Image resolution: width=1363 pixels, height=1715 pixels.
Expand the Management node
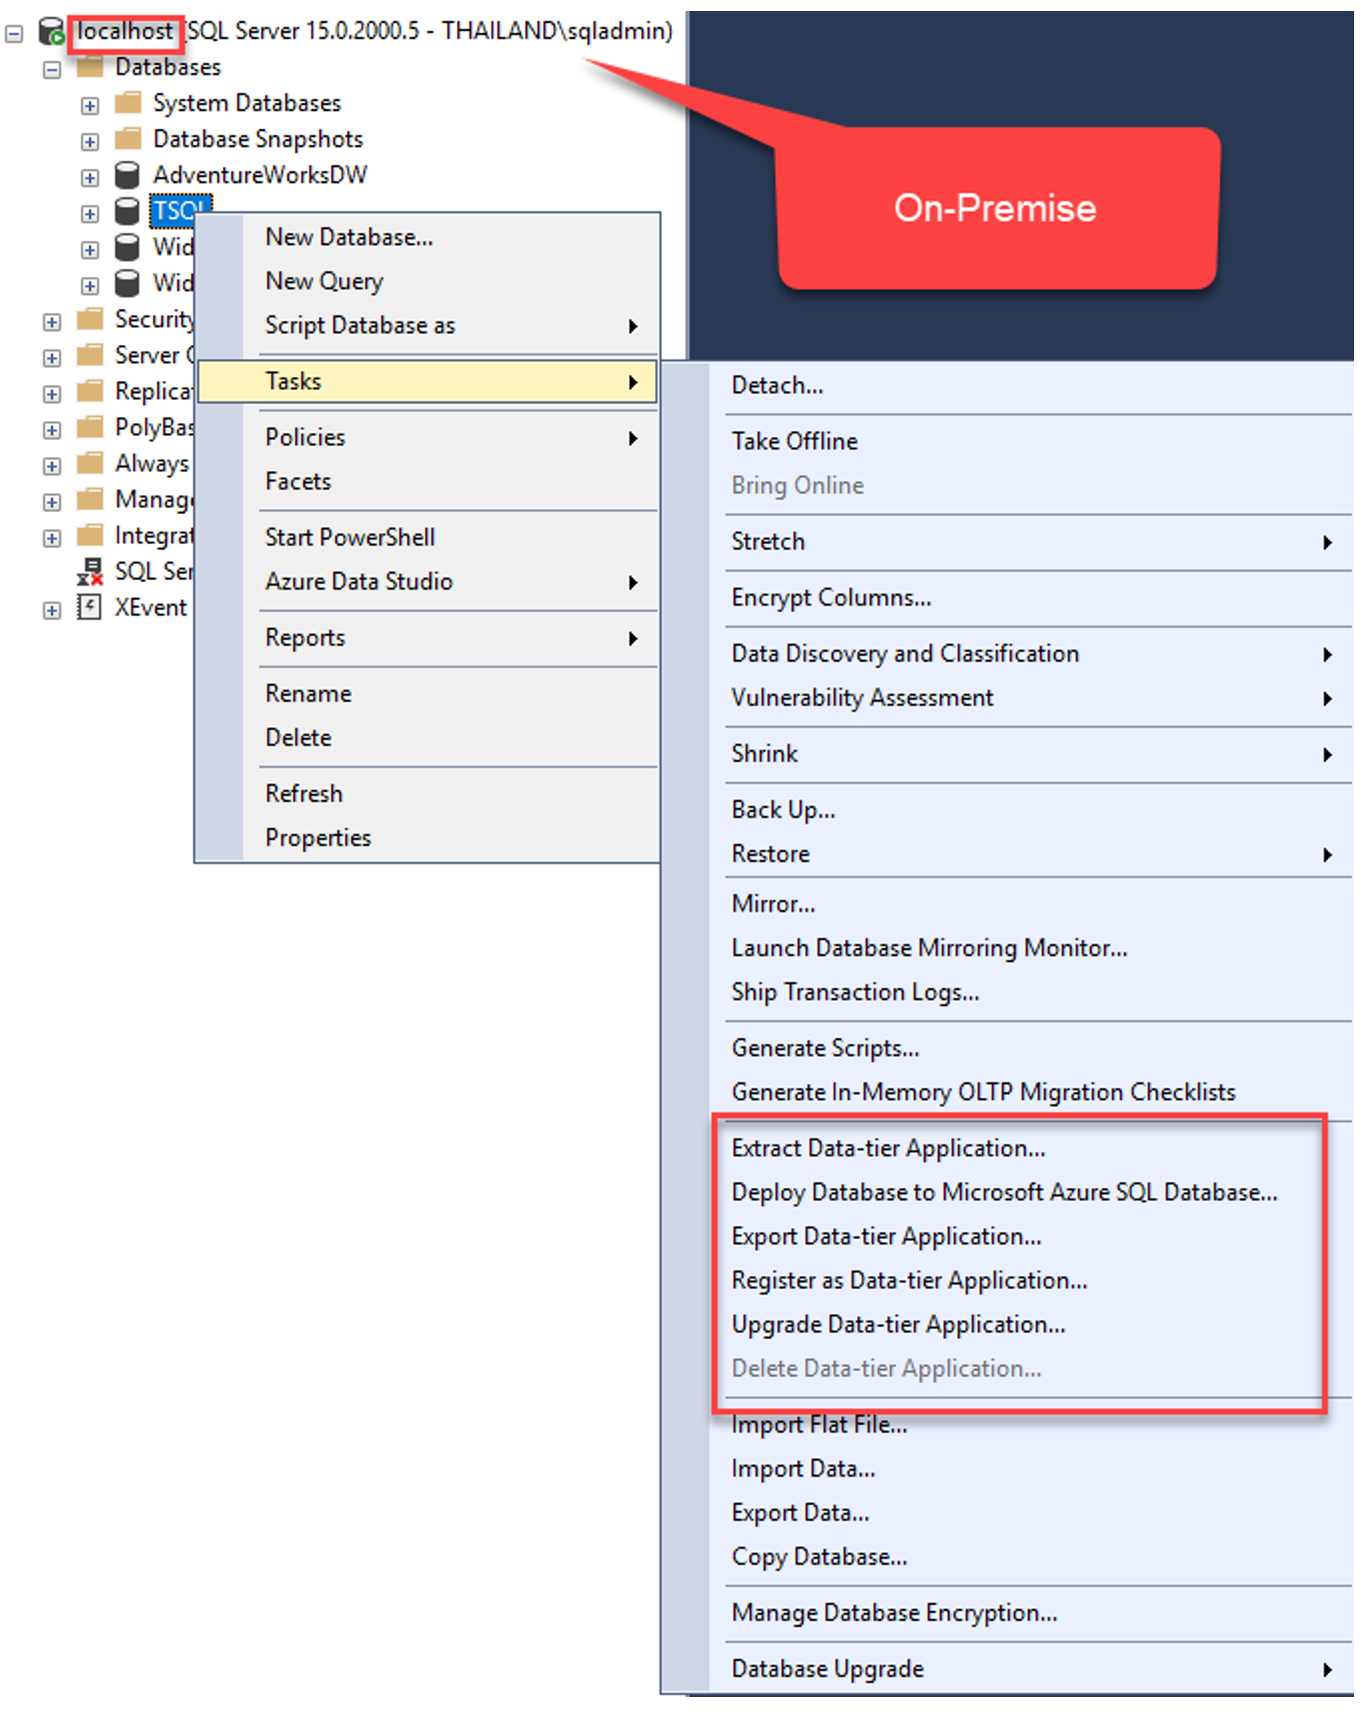point(52,502)
